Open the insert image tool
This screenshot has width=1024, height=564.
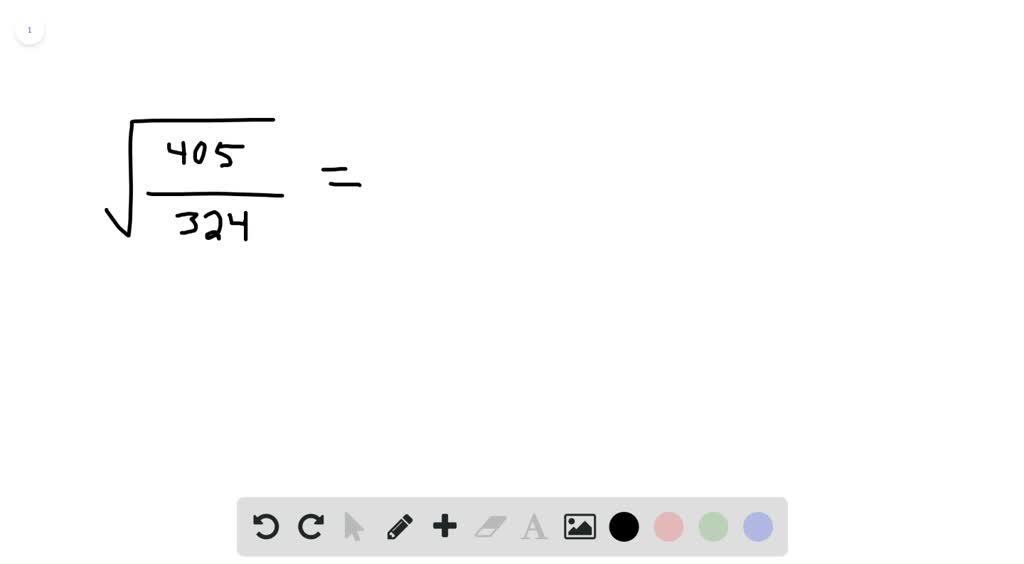click(x=580, y=527)
